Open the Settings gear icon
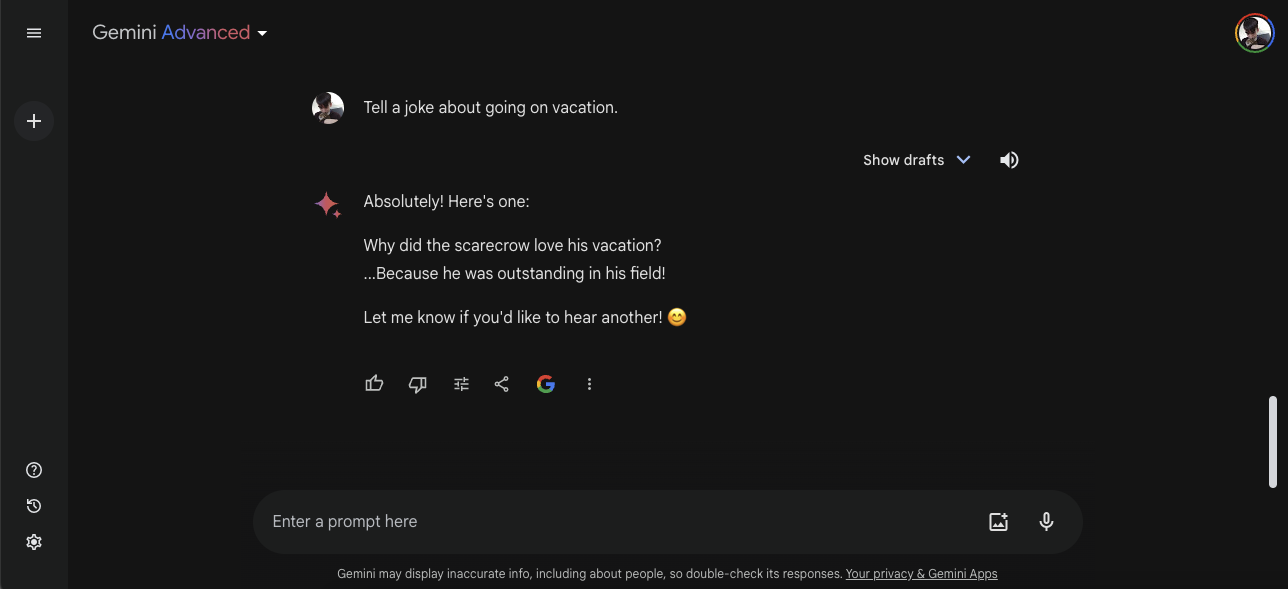The height and width of the screenshot is (589, 1288). click(x=34, y=542)
